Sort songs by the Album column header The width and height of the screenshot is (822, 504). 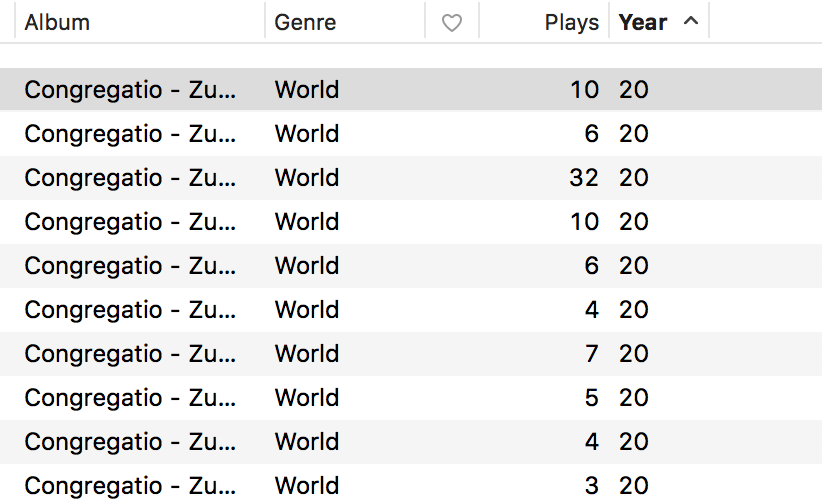click(x=57, y=22)
